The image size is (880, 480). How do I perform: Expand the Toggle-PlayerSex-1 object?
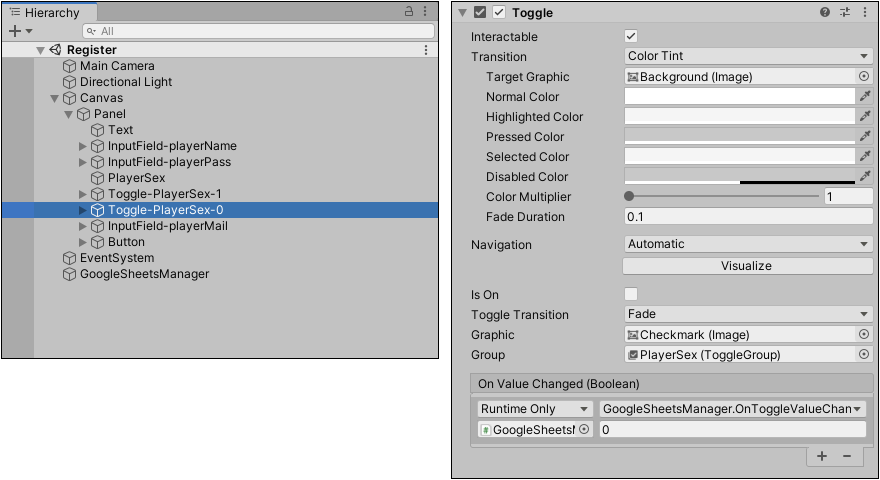pos(83,194)
